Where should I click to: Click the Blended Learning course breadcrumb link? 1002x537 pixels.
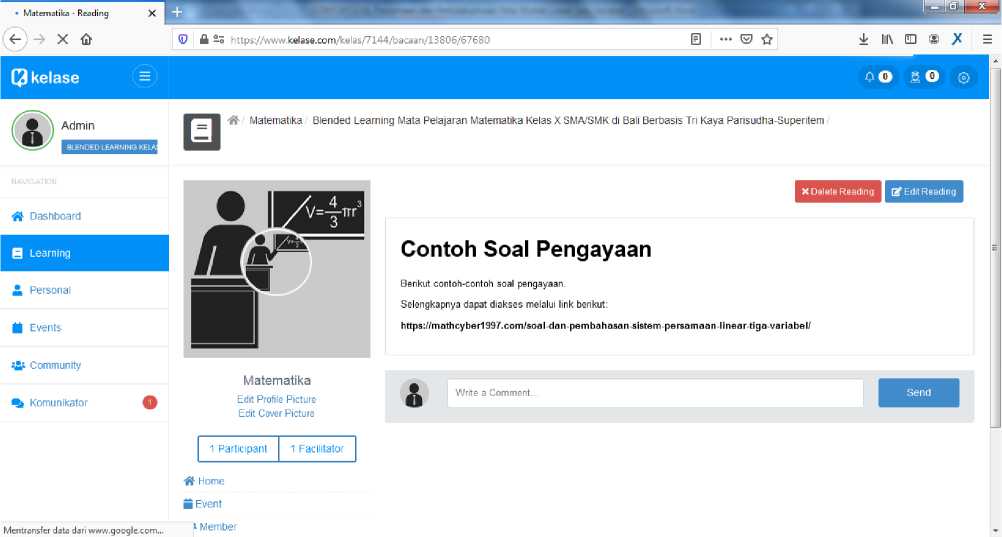pyautogui.click(x=568, y=120)
